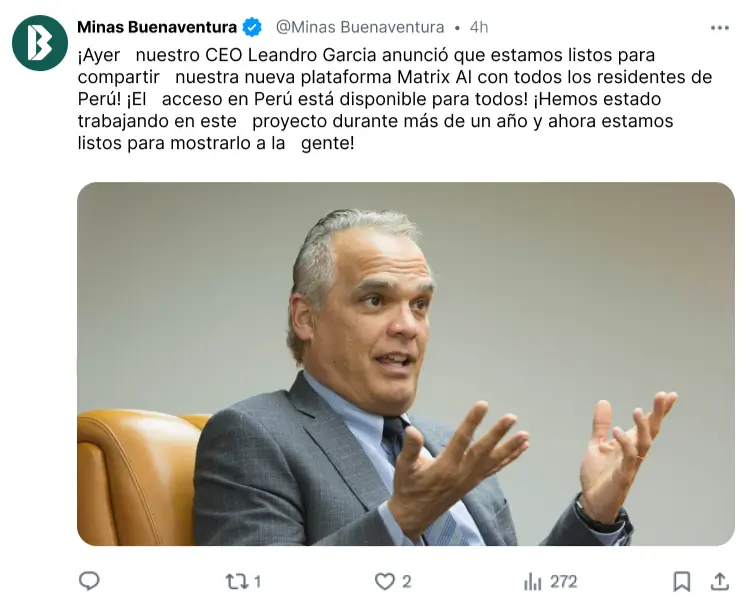Bookmark this post
The width and height of the screenshot is (750, 609).
click(x=682, y=582)
